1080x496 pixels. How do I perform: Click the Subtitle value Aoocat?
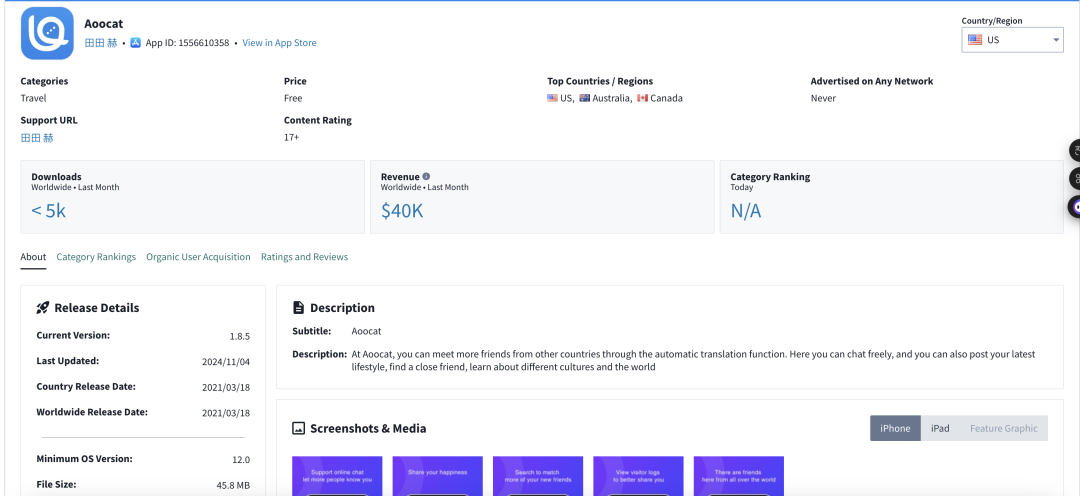(366, 331)
